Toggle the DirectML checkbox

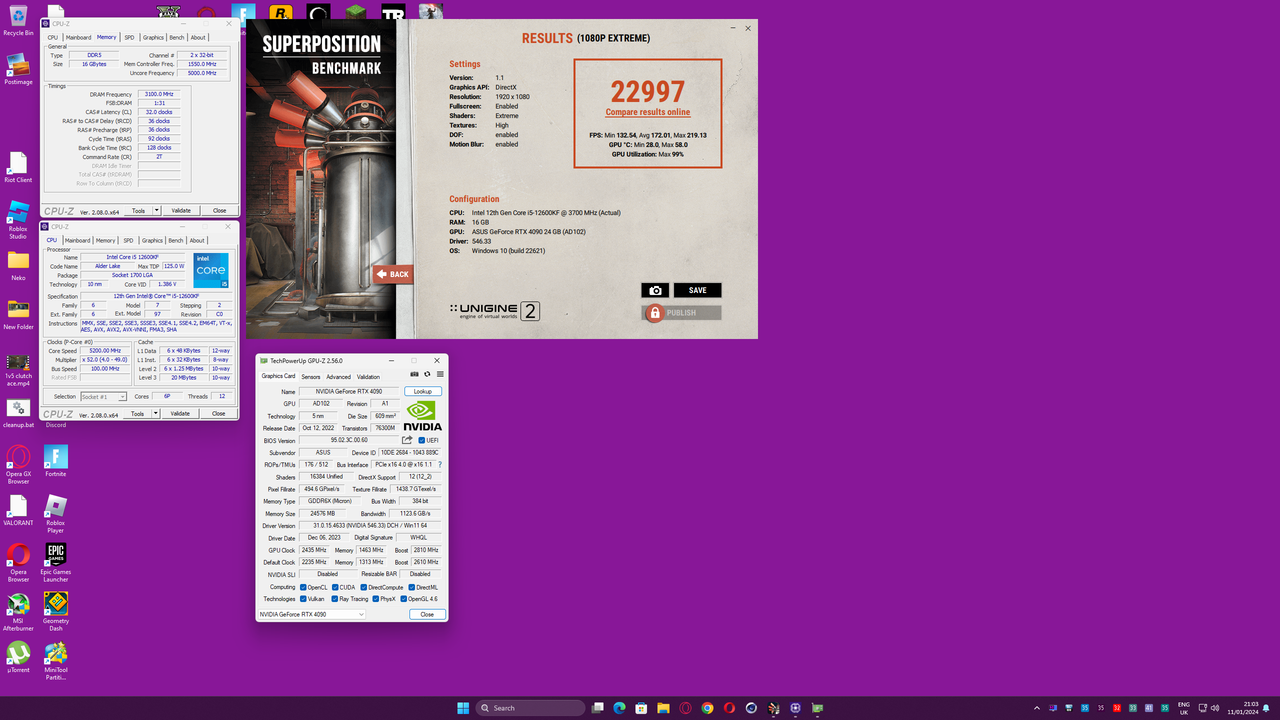coord(411,587)
